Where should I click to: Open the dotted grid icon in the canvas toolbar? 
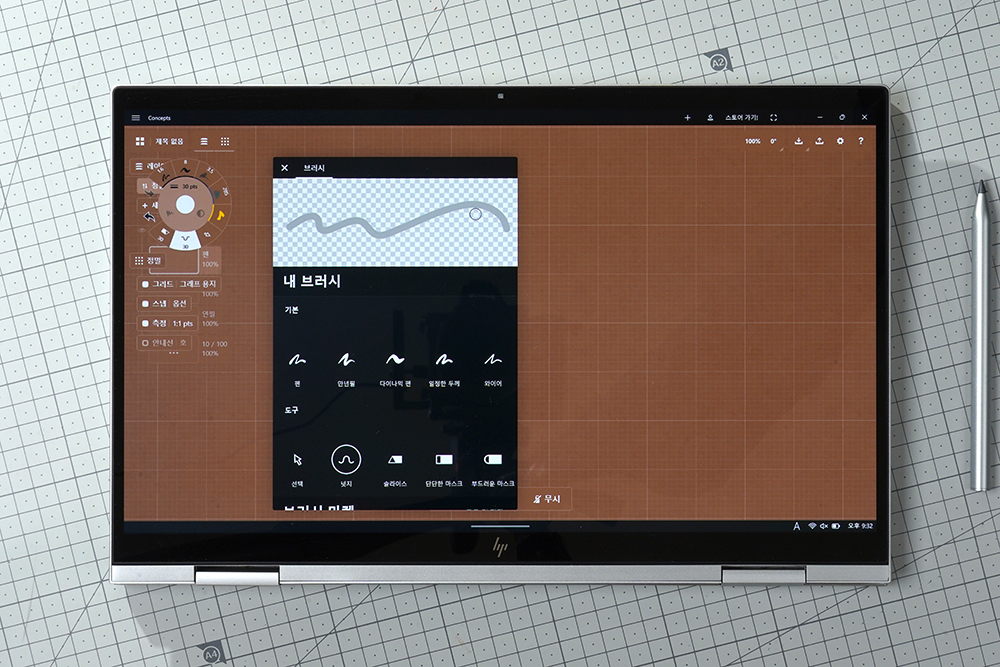pyautogui.click(x=224, y=141)
